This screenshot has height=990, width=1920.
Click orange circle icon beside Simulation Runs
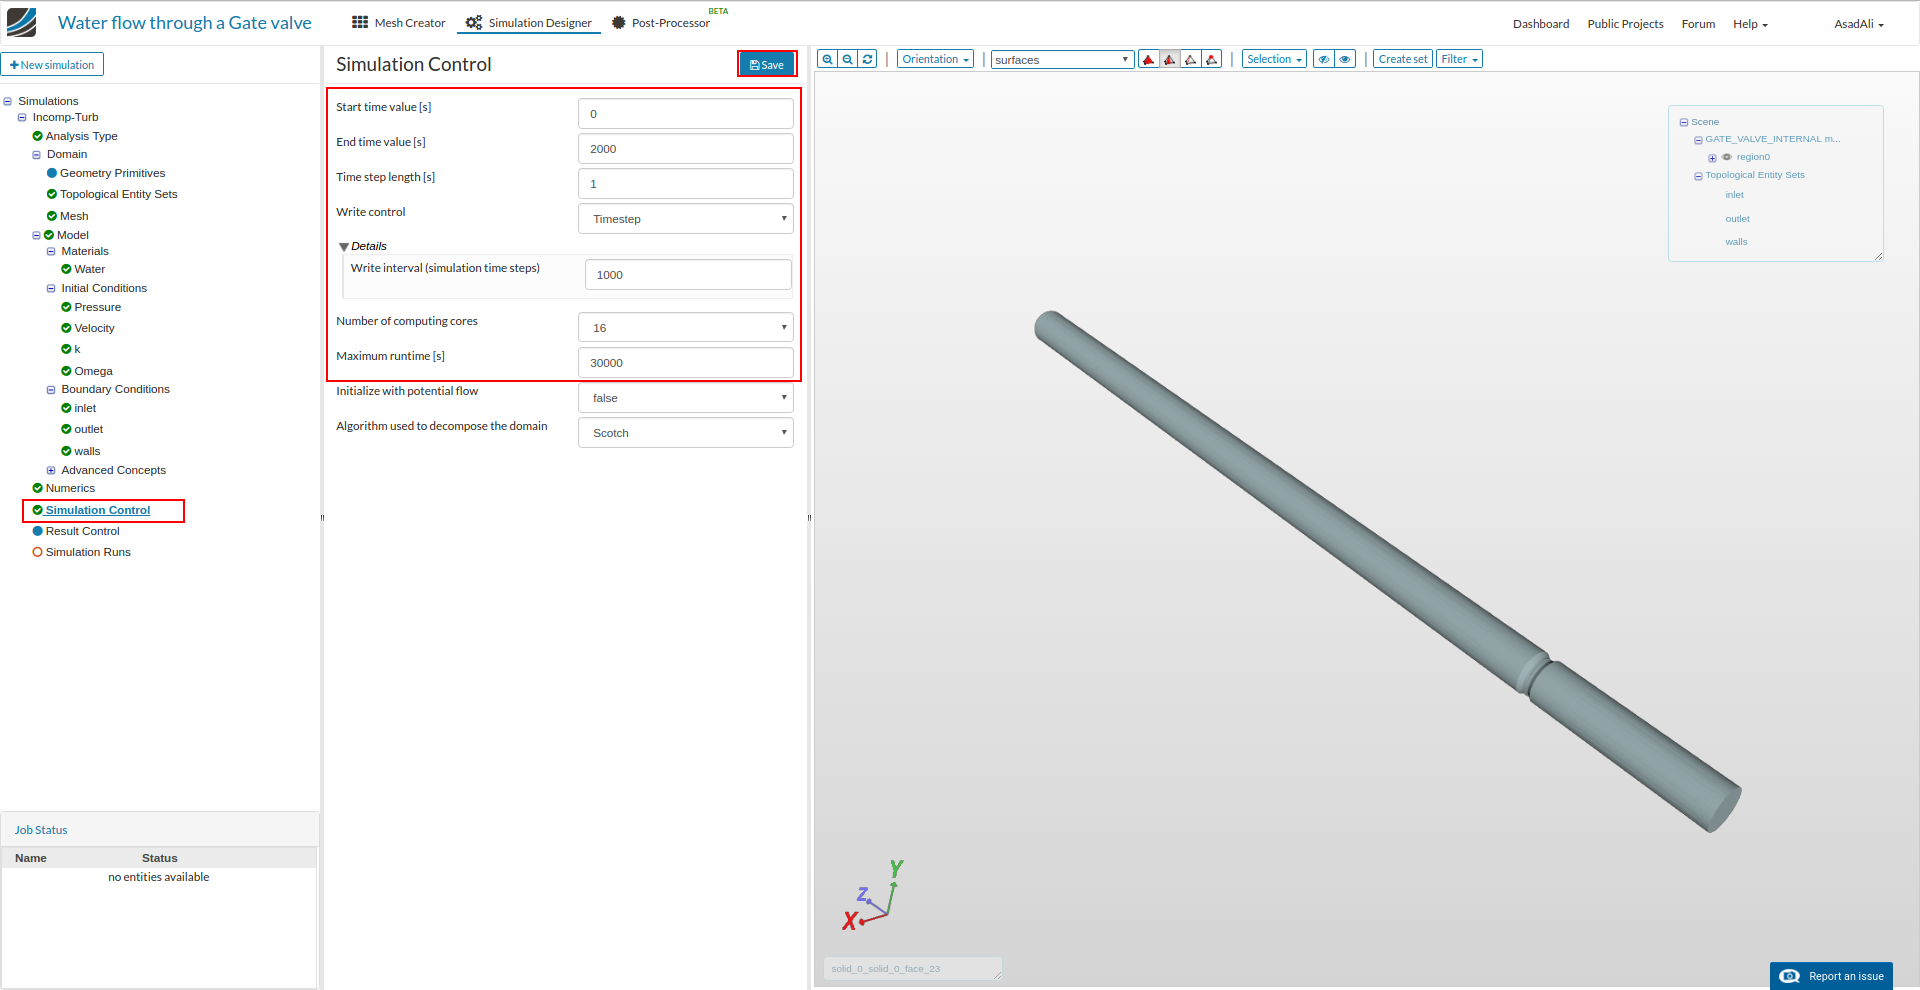tap(37, 552)
